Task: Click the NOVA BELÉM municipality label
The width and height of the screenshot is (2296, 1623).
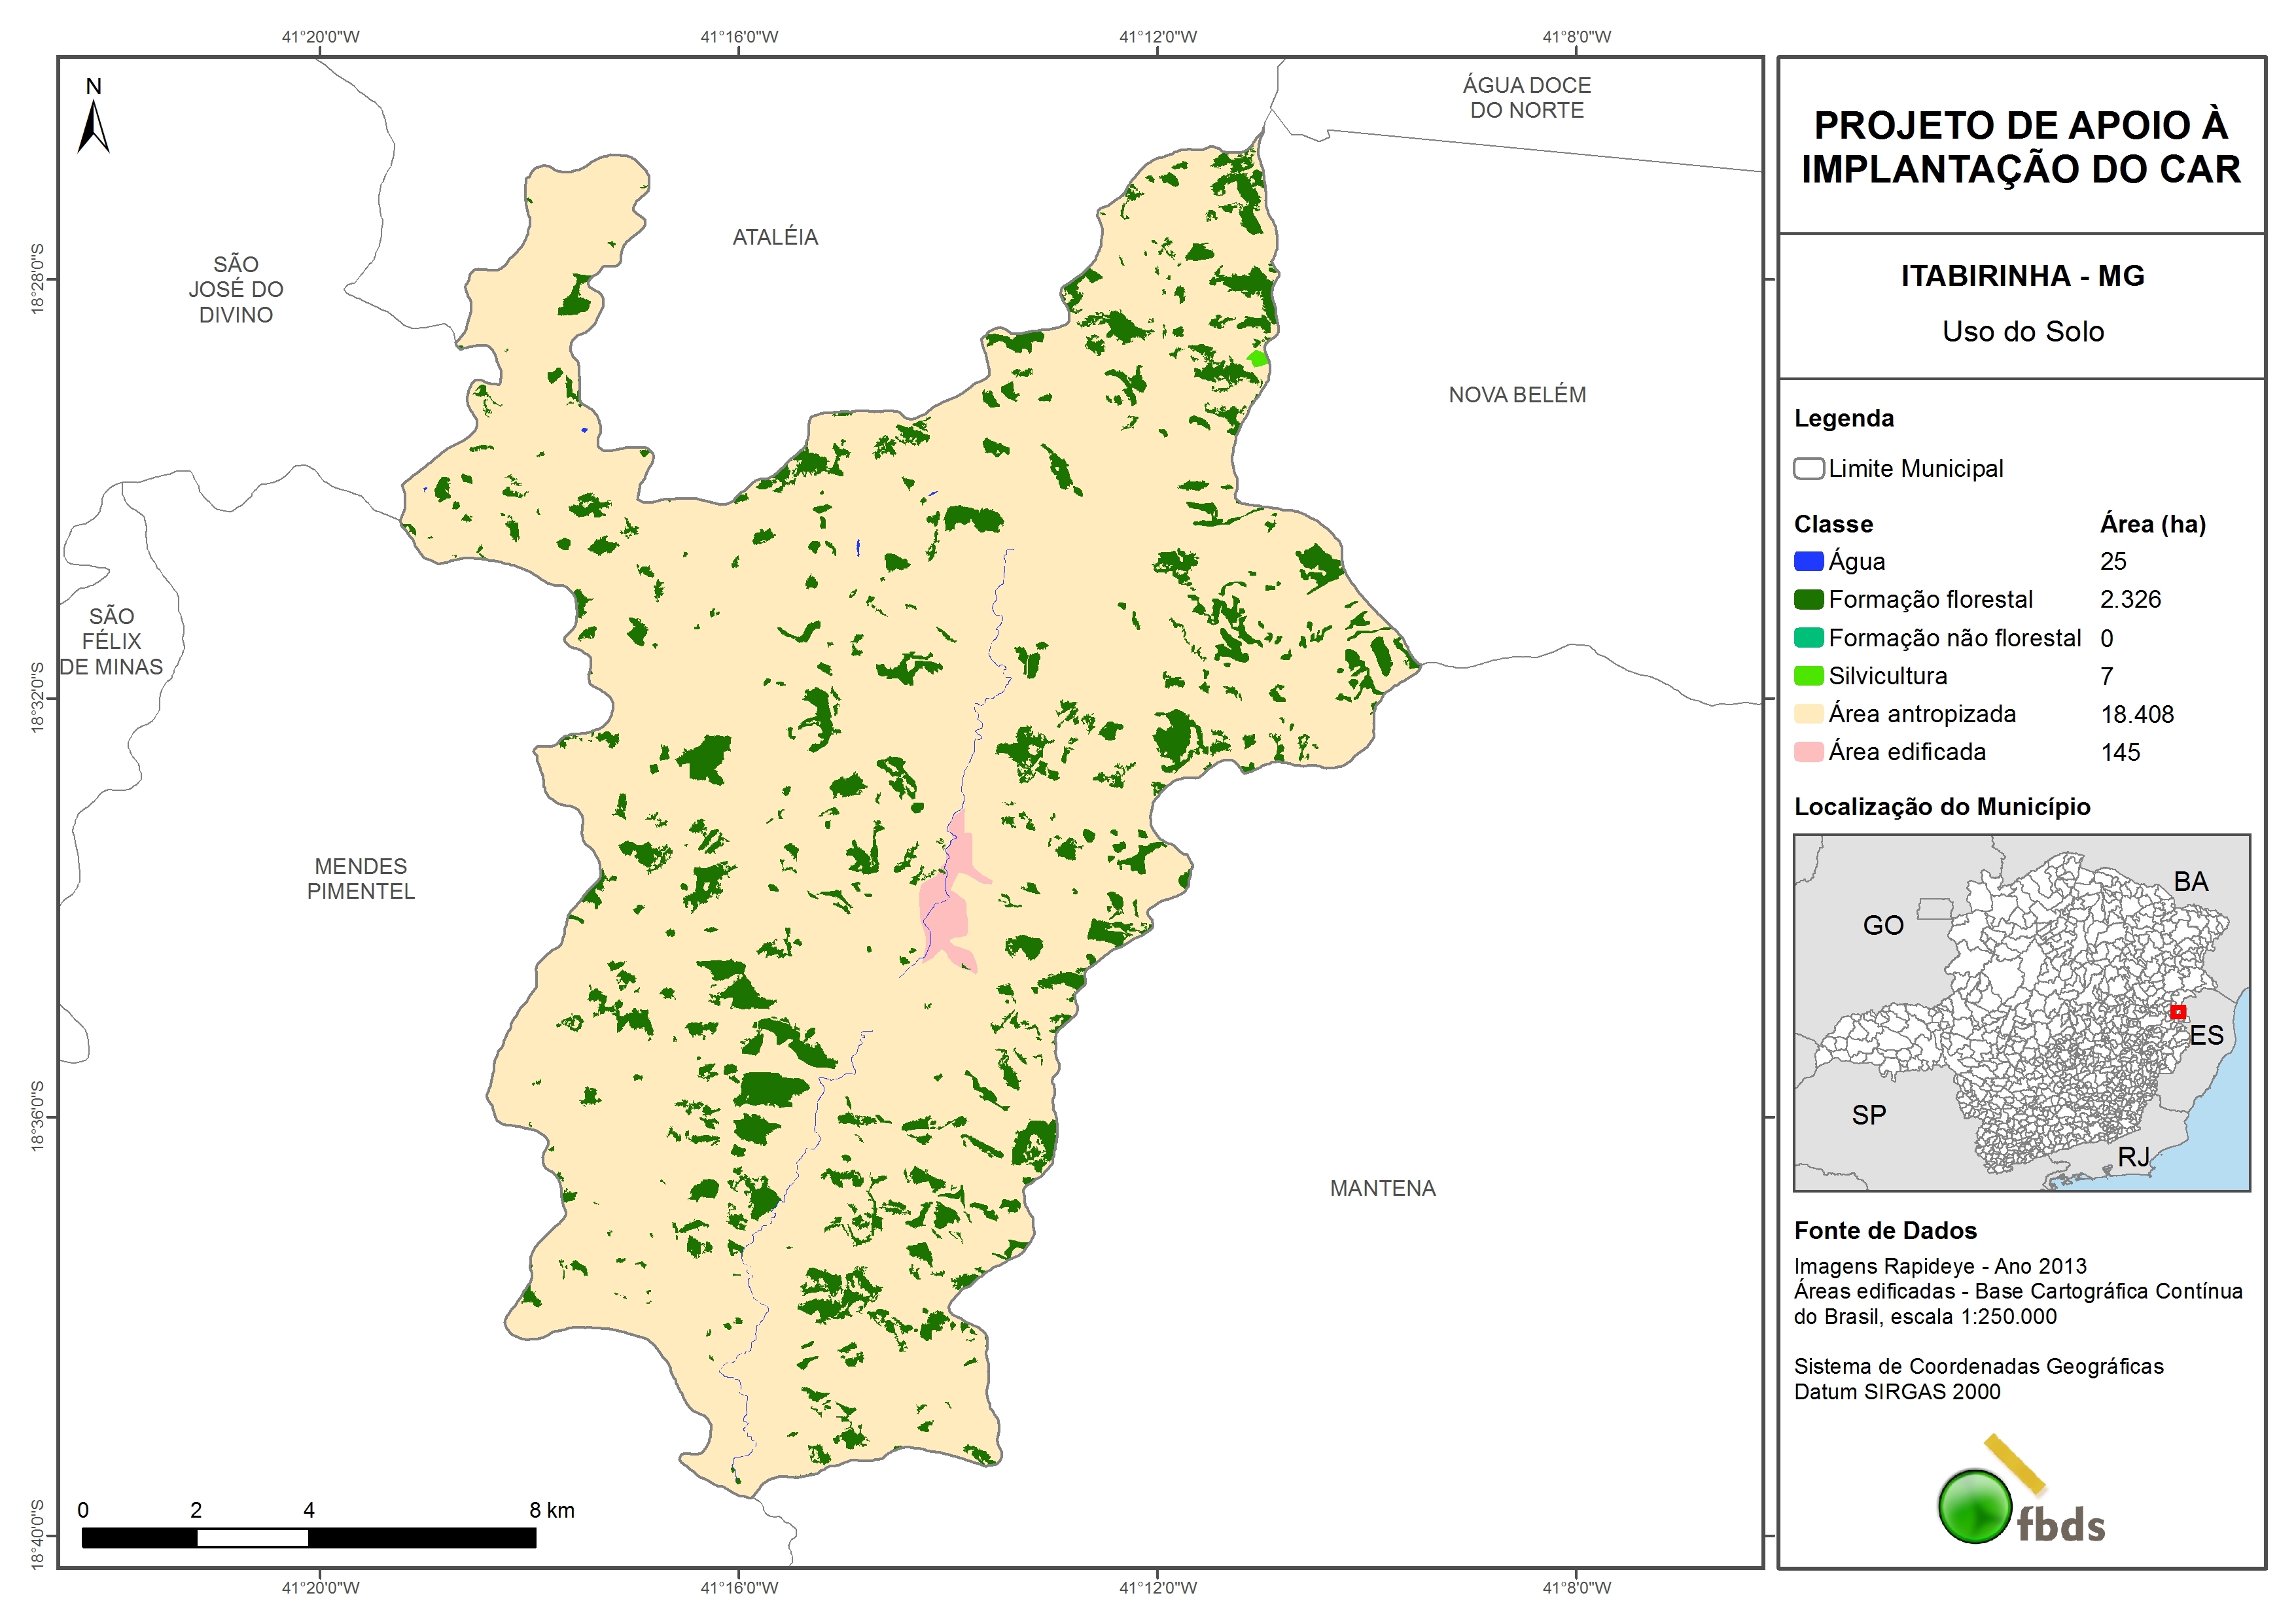Action: coord(1517,395)
